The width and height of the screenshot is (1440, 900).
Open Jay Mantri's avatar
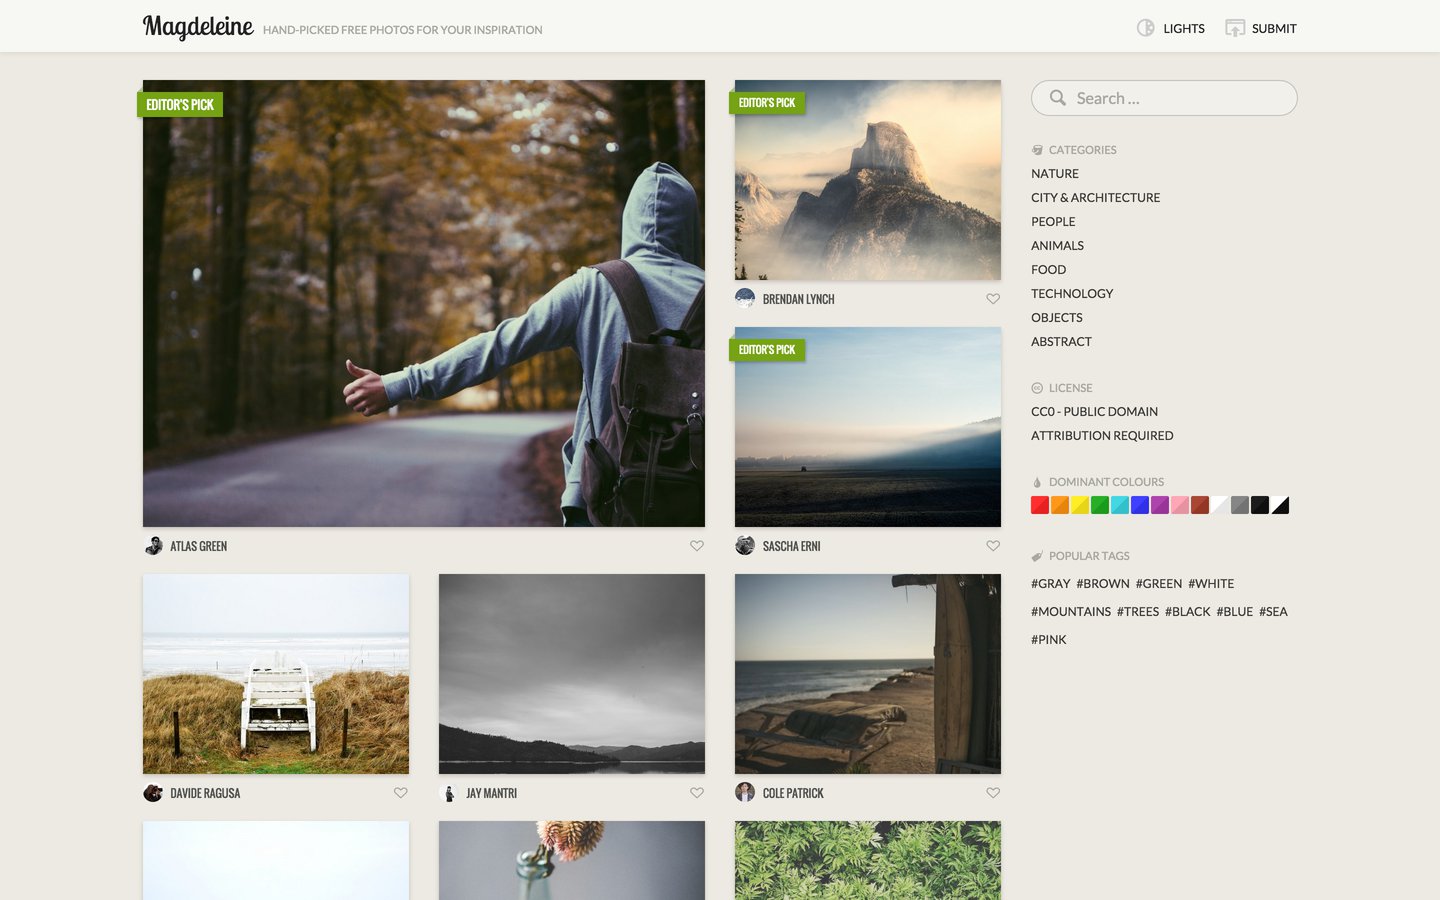(449, 792)
